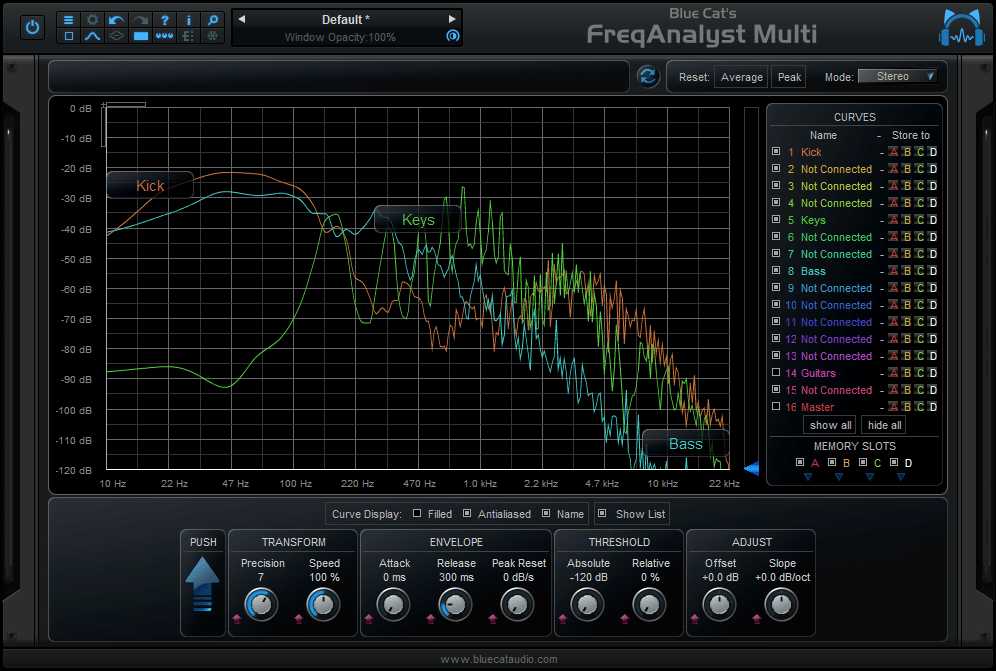Click the snowflake freeze icon
The height and width of the screenshot is (671, 996).
coord(213,36)
